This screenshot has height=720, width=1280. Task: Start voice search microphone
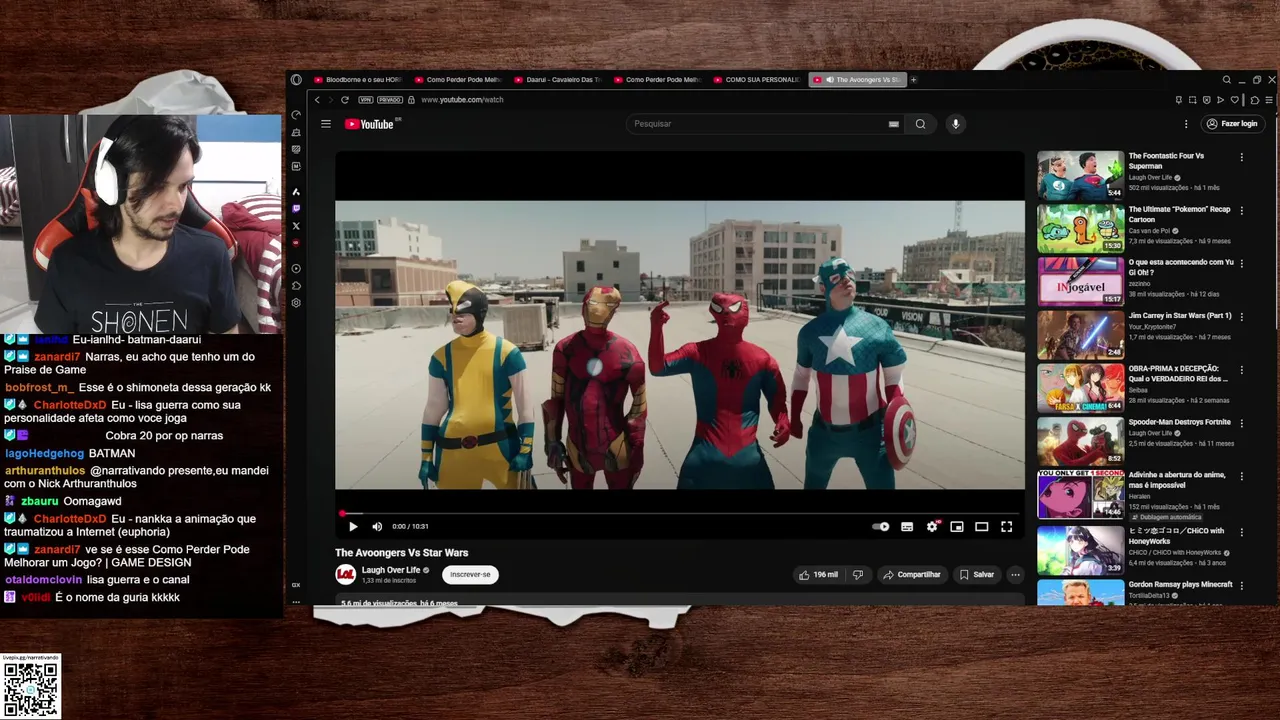pyautogui.click(x=955, y=124)
